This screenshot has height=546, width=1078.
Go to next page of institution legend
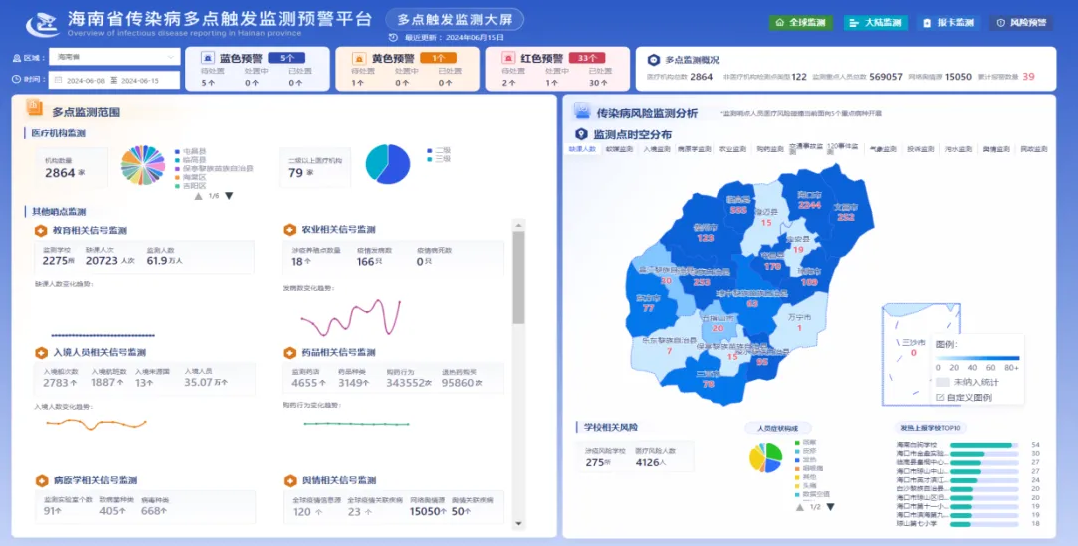tap(230, 196)
